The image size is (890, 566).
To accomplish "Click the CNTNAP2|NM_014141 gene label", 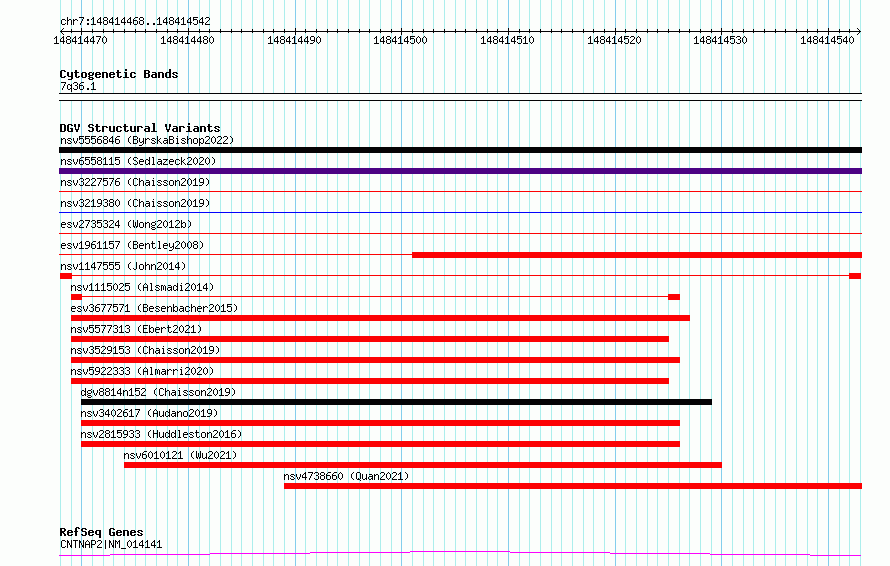I will point(111,544).
